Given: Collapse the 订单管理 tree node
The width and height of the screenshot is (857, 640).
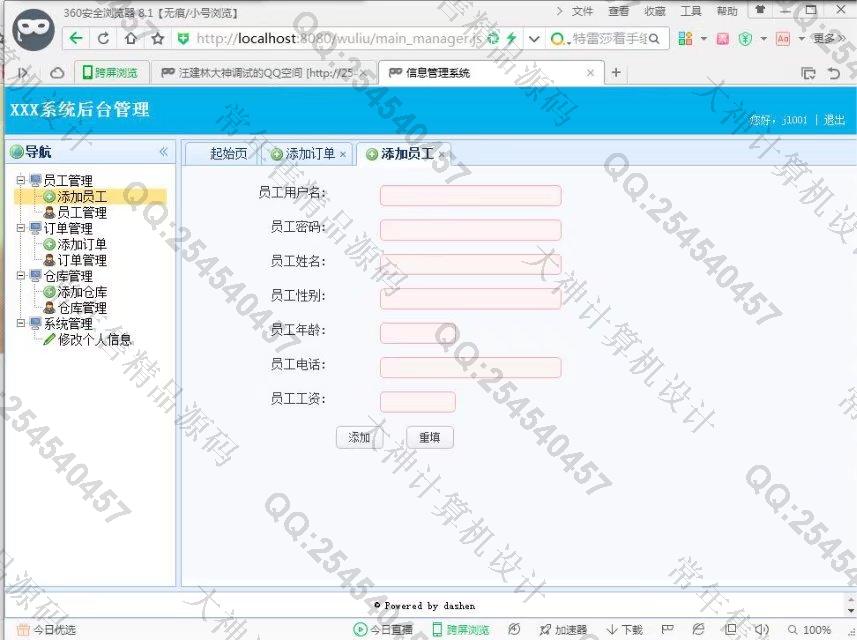Looking at the screenshot, I should [x=20, y=228].
